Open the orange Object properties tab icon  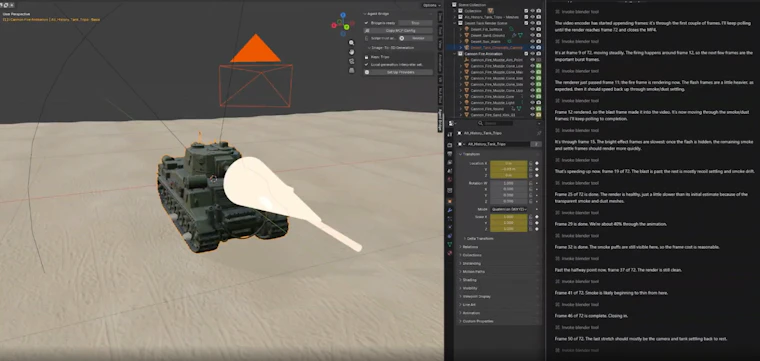click(449, 201)
